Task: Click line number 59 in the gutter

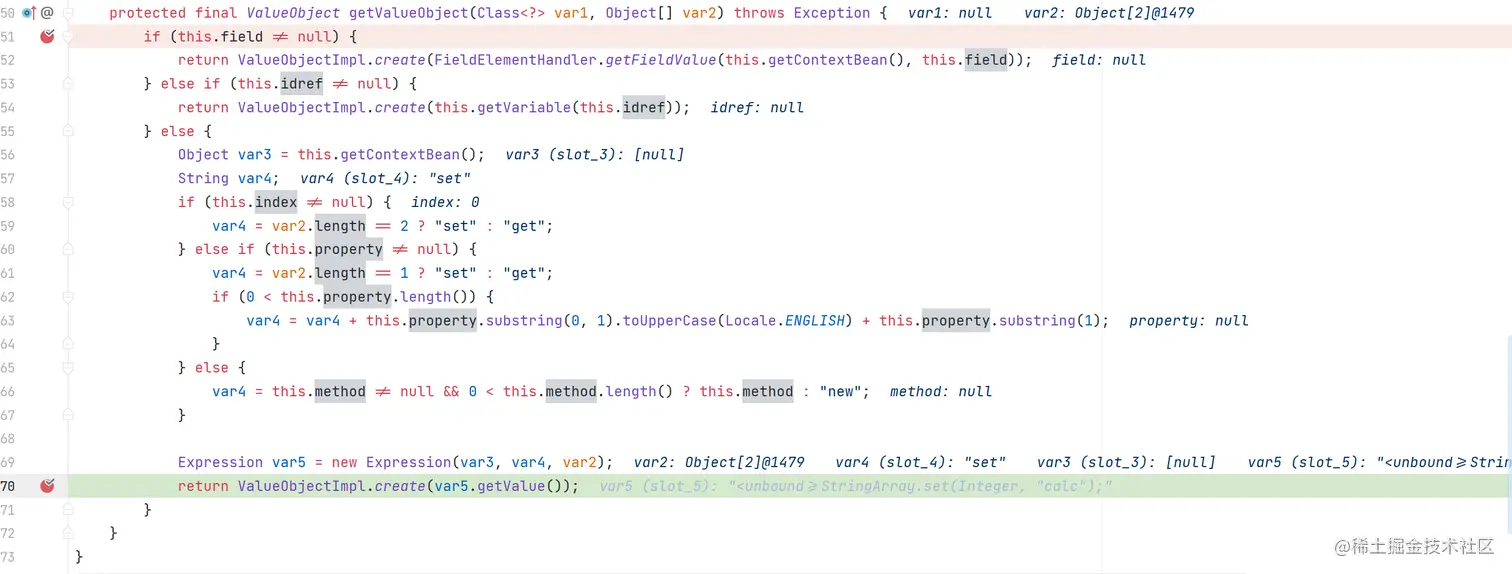Action: pos(8,226)
